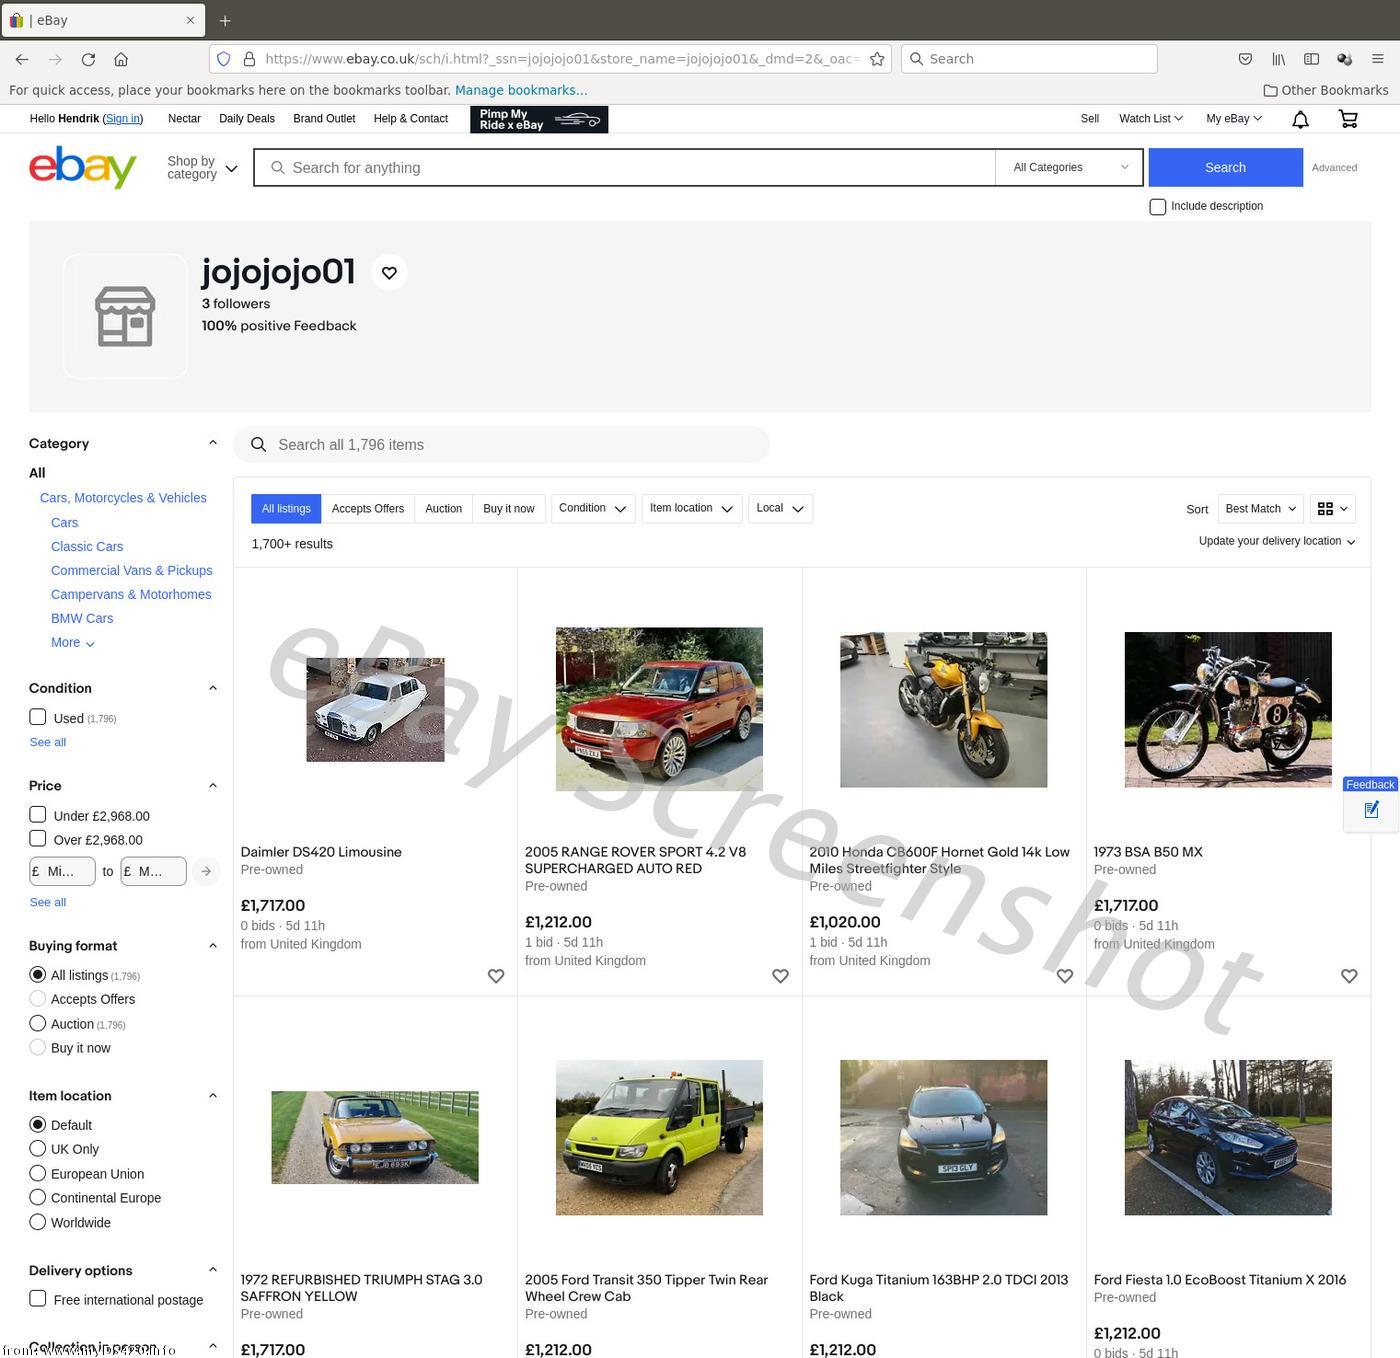
Task: Add Daimler DS420 Limousine to watchlist
Action: 496,976
